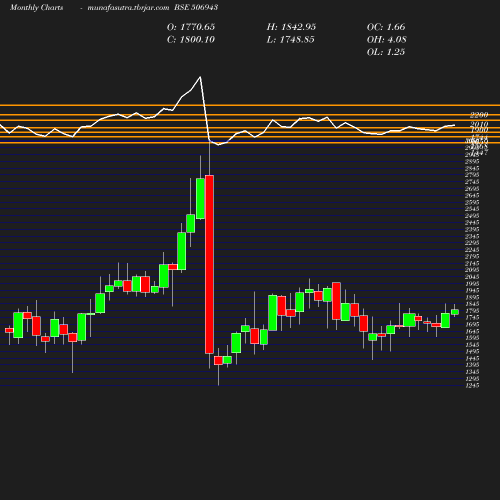Click the 1245 price axis label
This screenshot has height=500, width=500.
click(472, 385)
